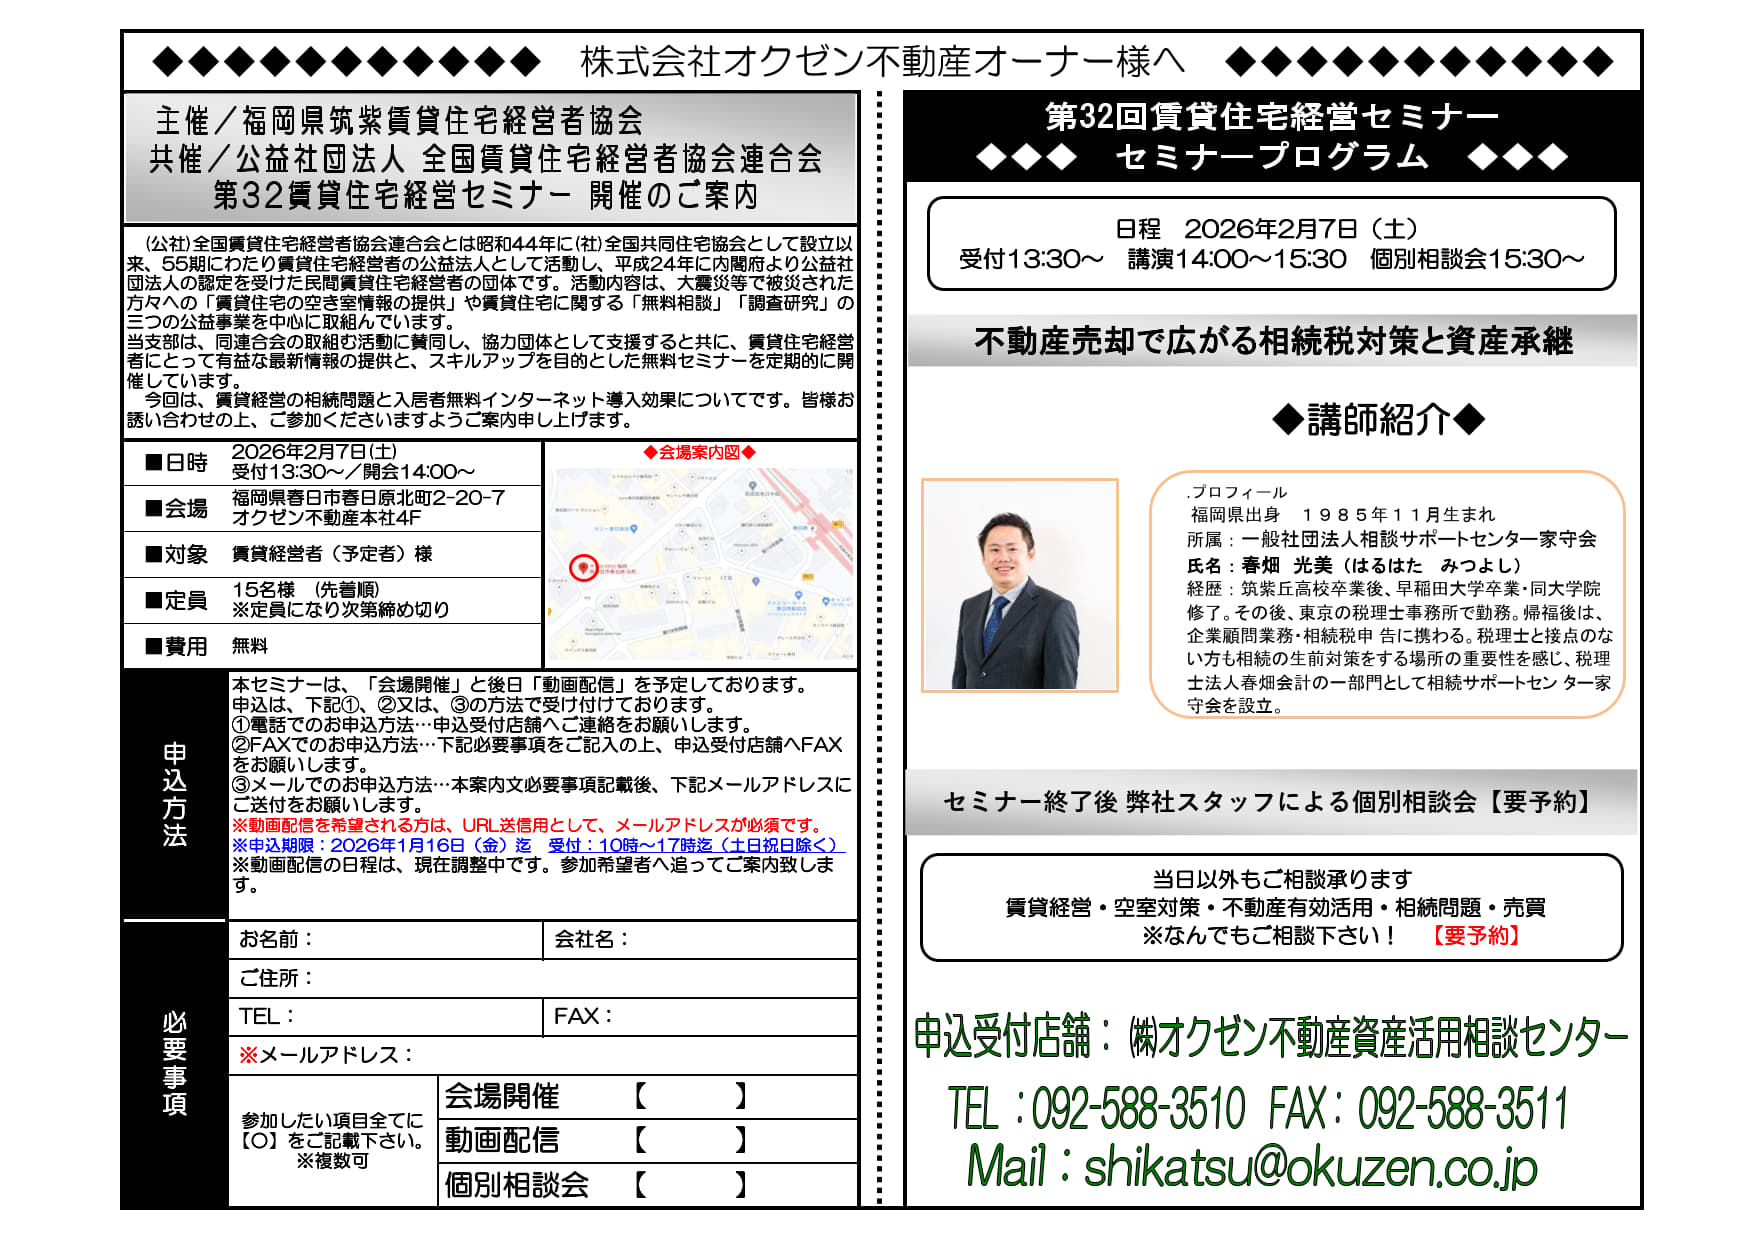The height and width of the screenshot is (1240, 1754).
Task: Click the red ※ mark before メールアドレス
Action: [248, 1055]
